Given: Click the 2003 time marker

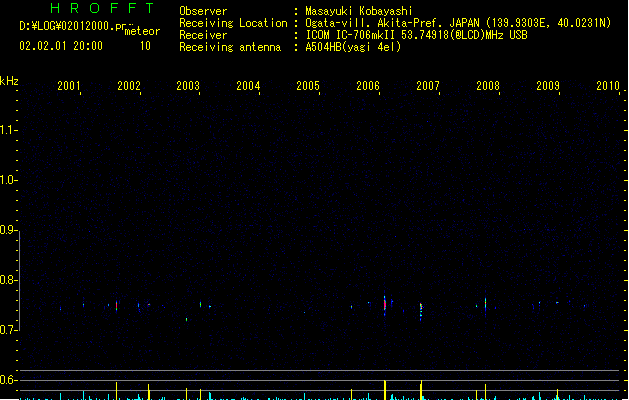Looking at the screenshot, I should pyautogui.click(x=188, y=85).
